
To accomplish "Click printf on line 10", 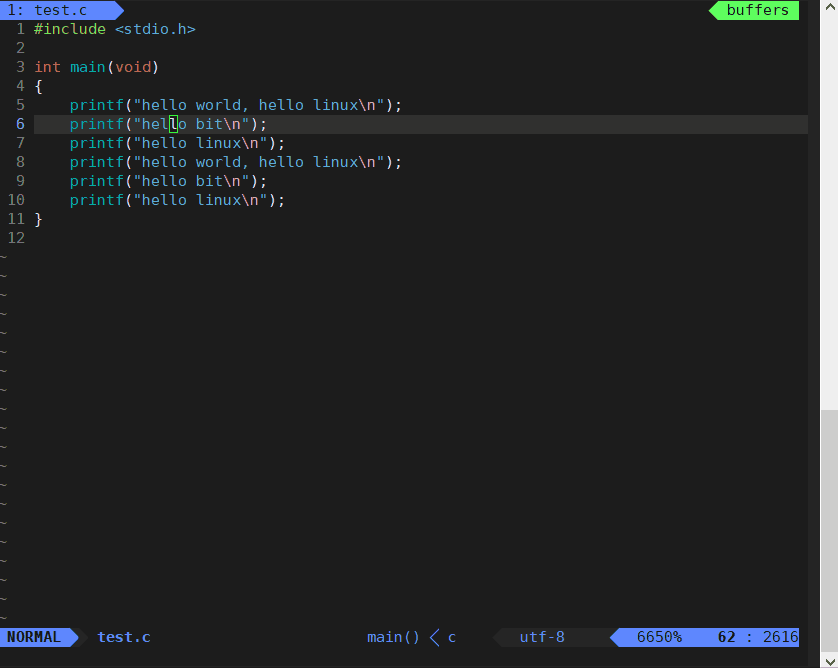I will (97, 200).
